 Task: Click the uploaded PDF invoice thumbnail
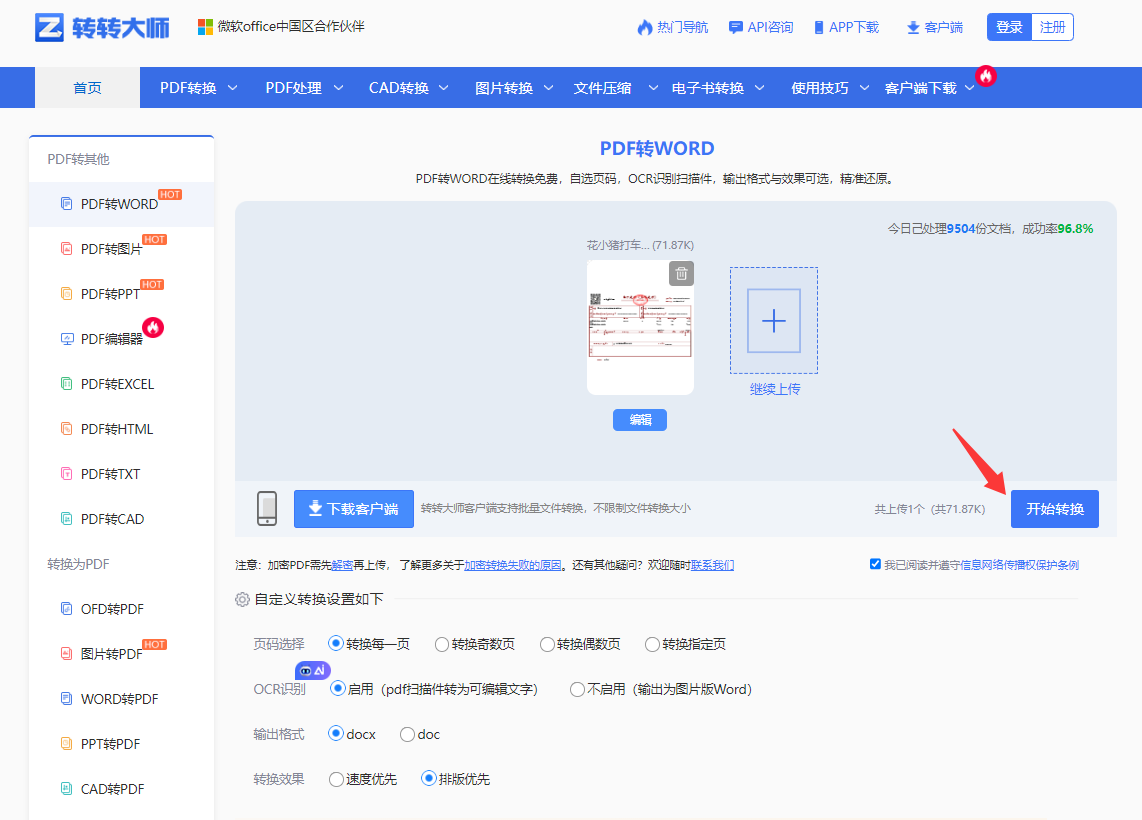[x=640, y=328]
